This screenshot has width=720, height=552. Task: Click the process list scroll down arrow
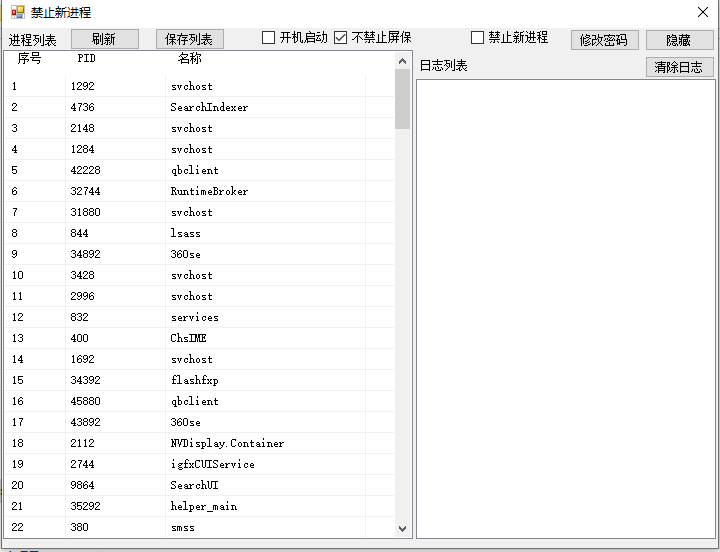403,529
